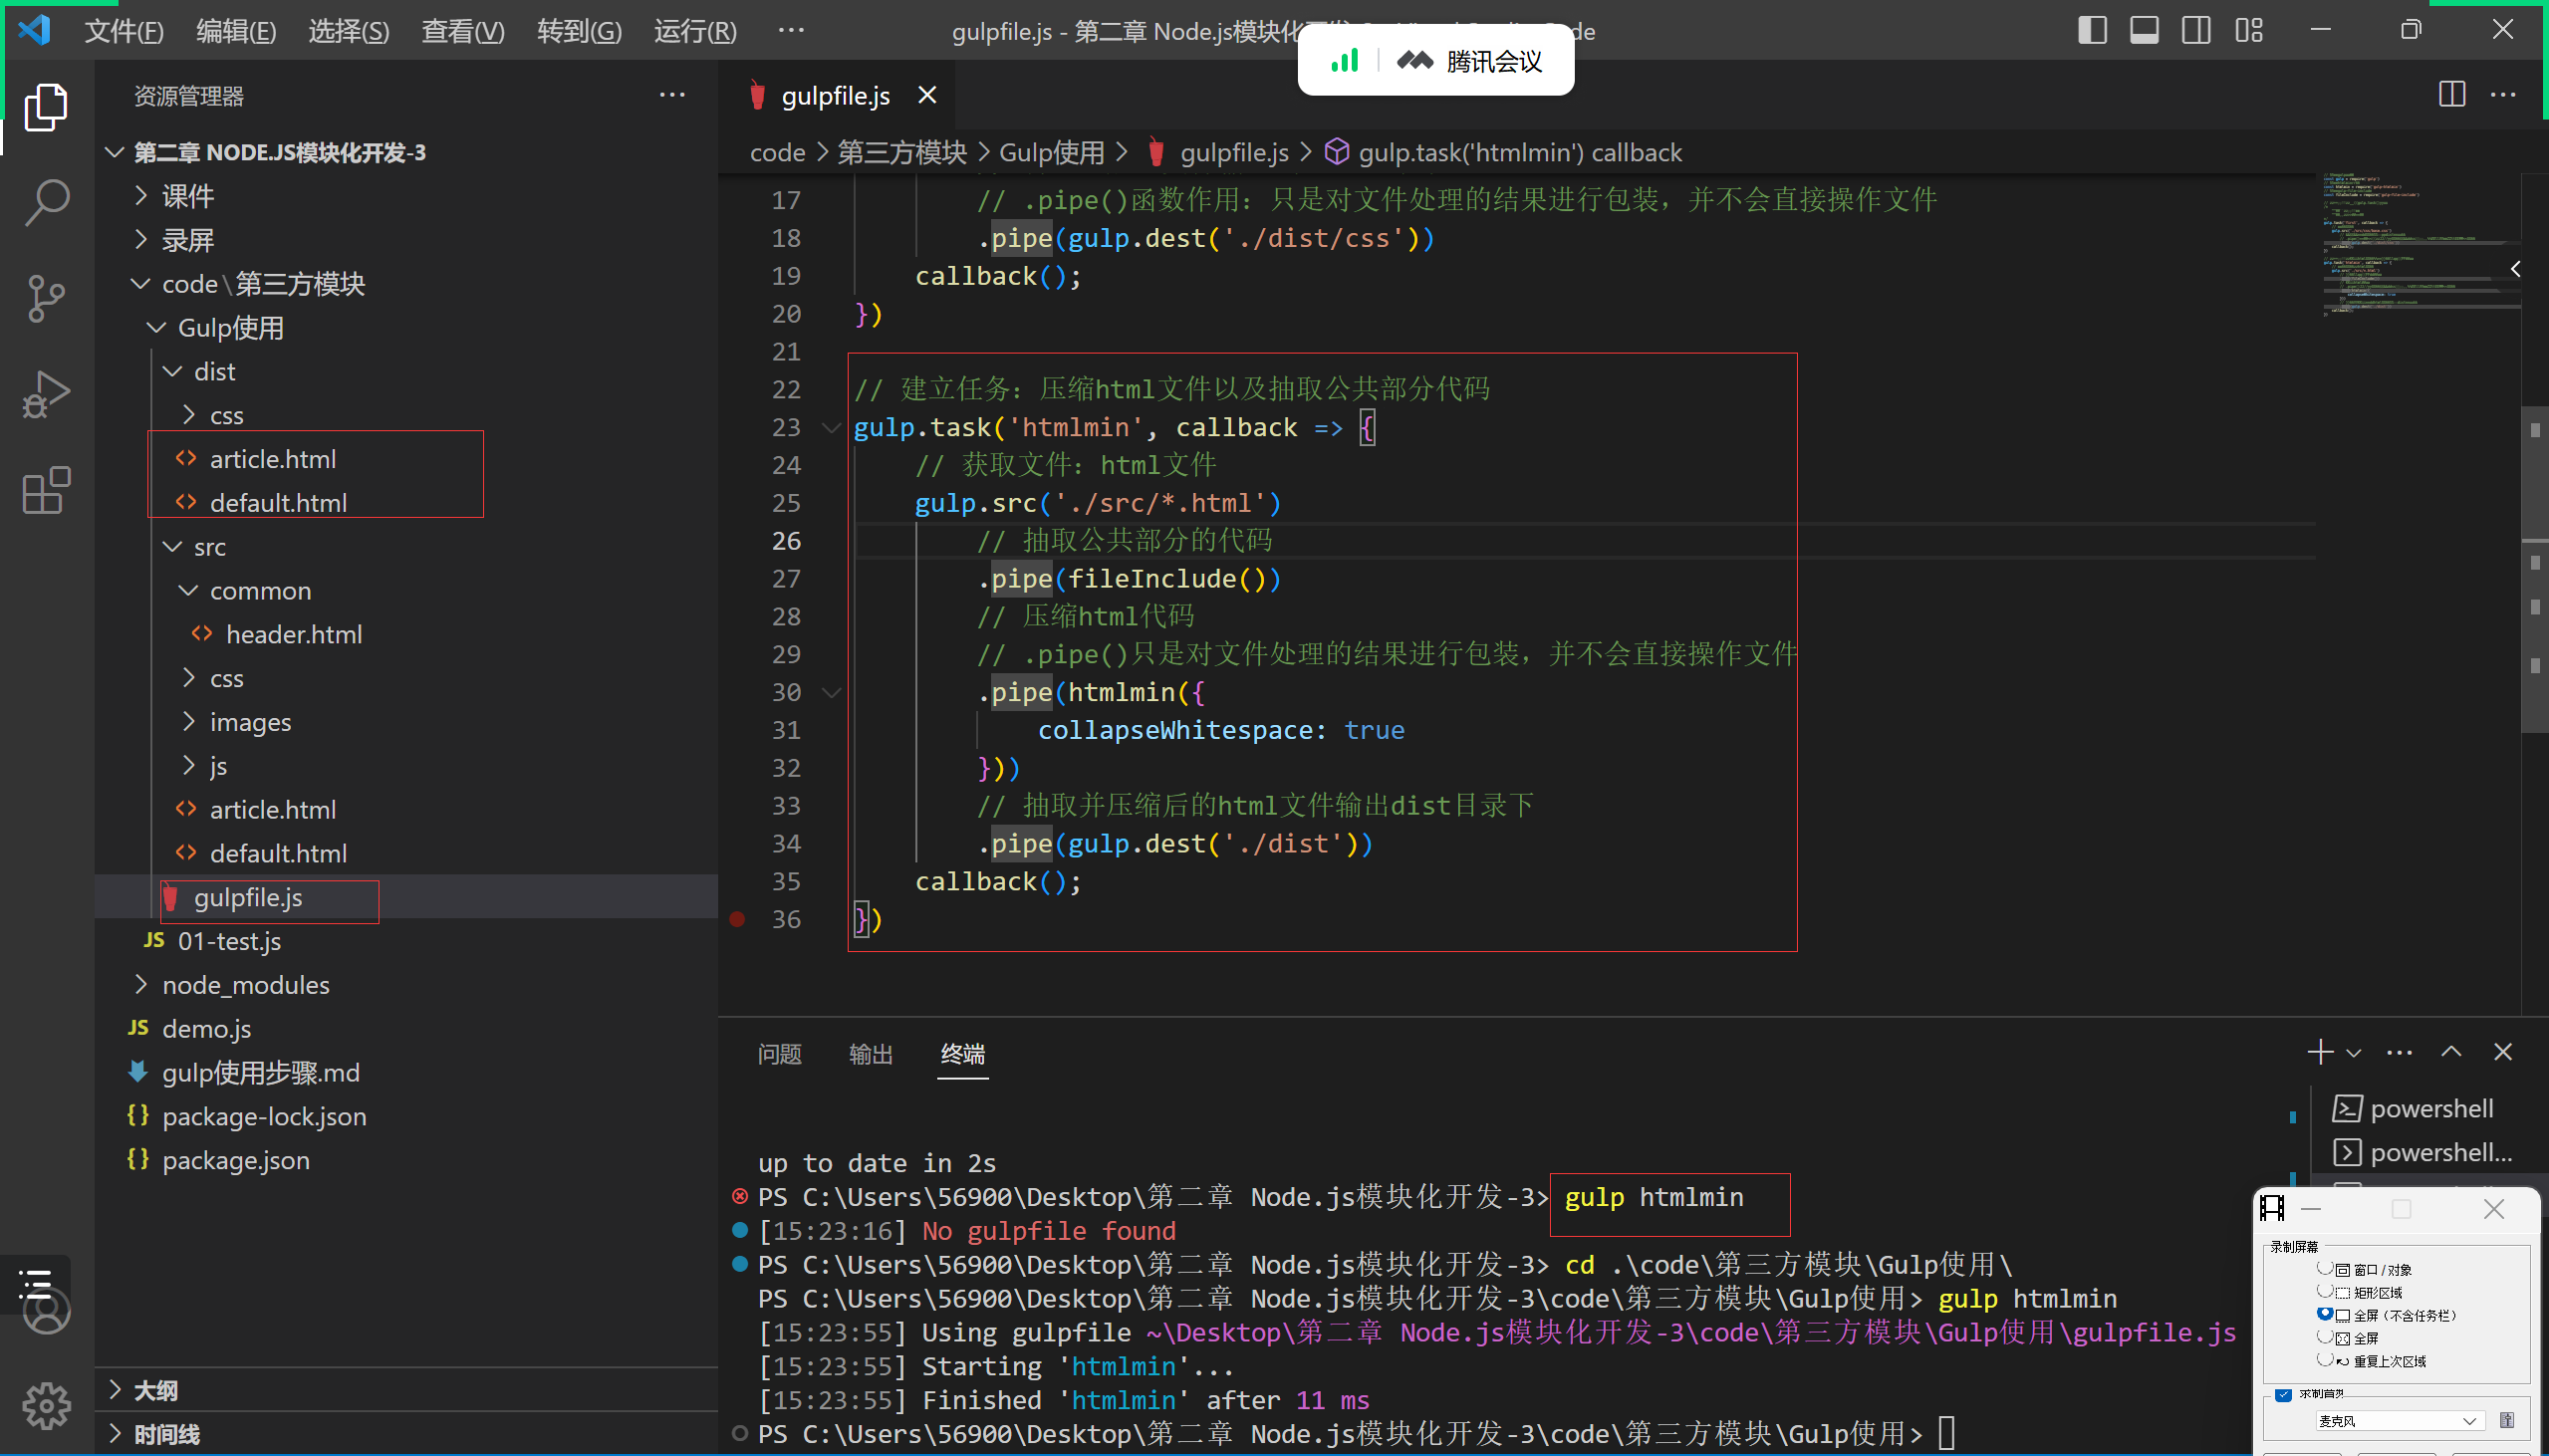Open the Source Control view

pos(46,298)
